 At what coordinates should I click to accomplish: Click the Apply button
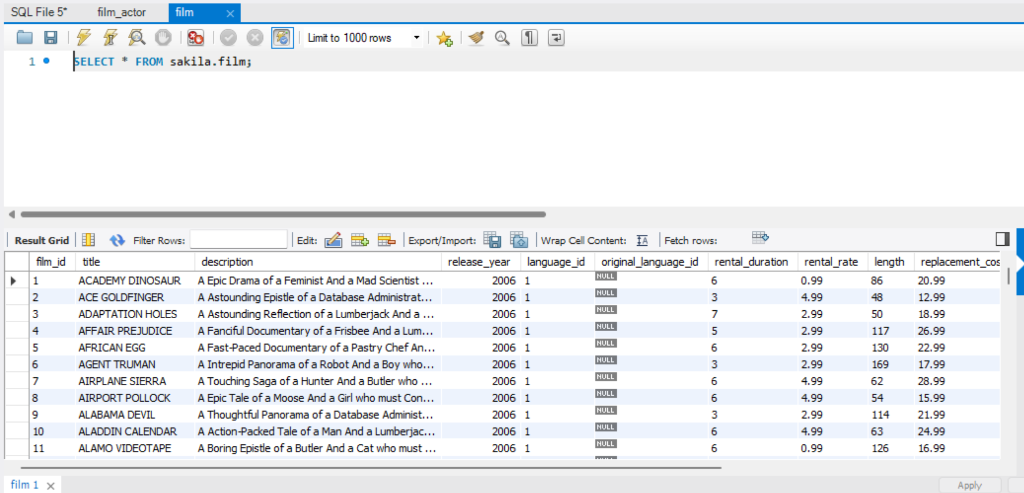coord(969,485)
